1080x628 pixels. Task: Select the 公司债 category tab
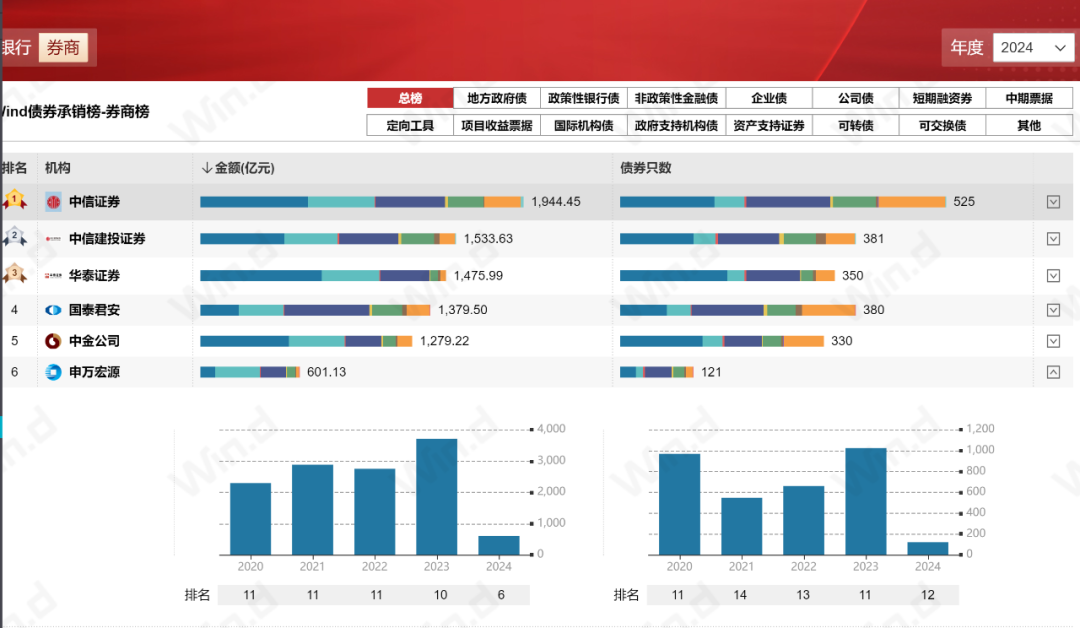(x=855, y=98)
